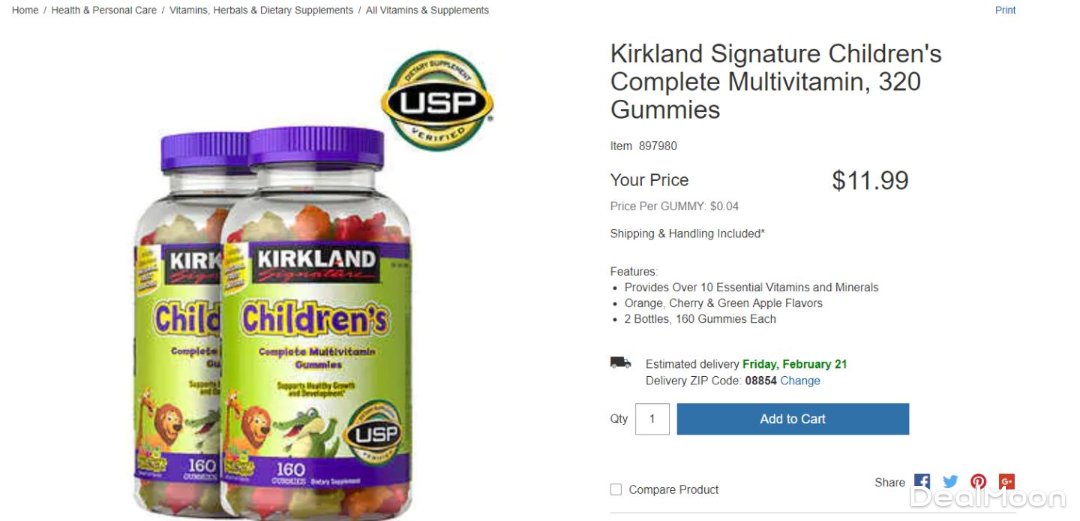
Task: Open the Health & Personal Care breadcrumb
Action: coord(104,10)
